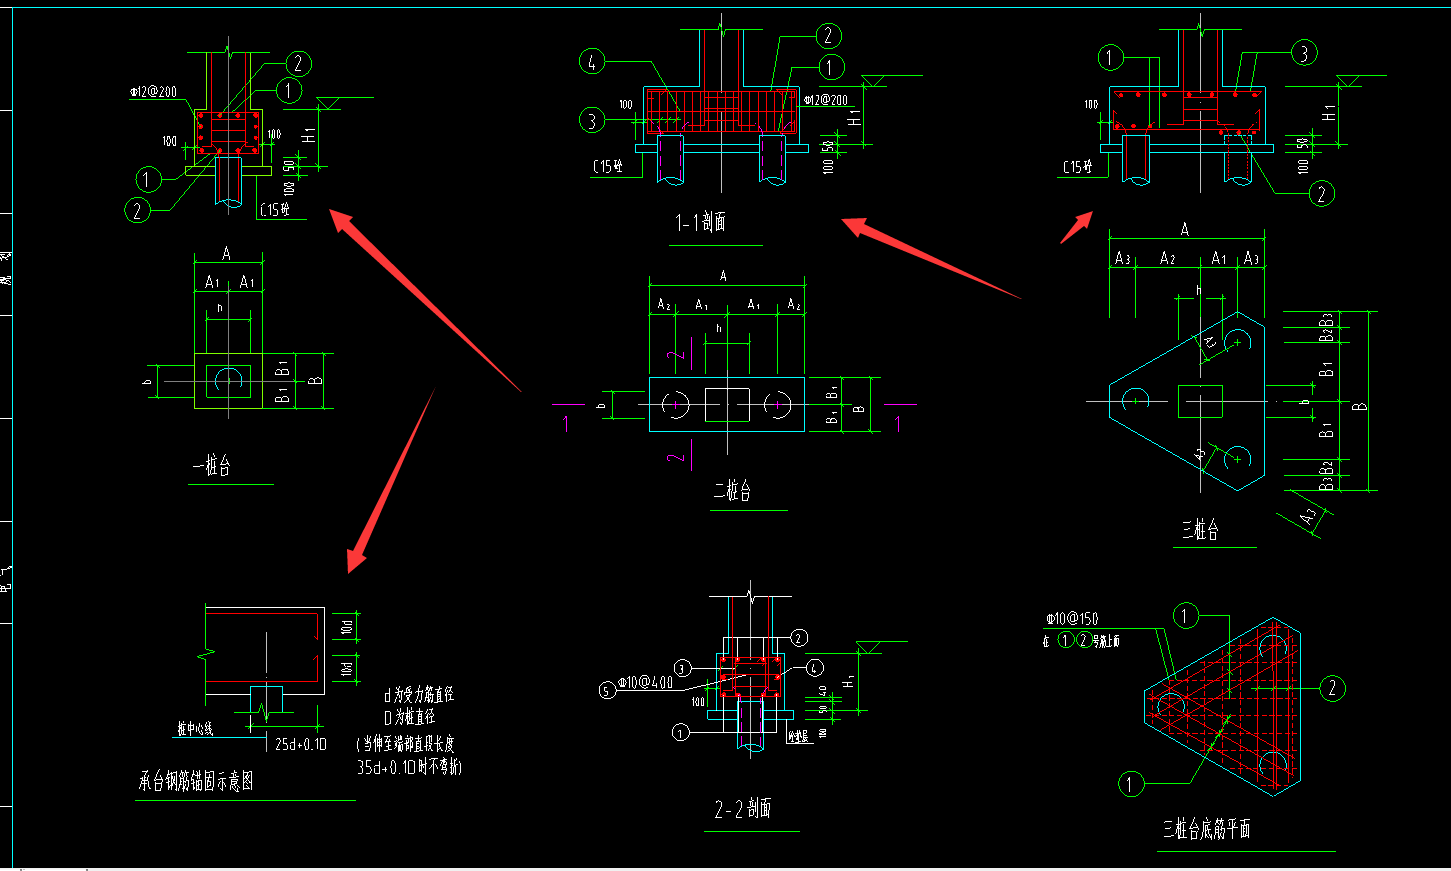Select the column square in three-pile cap plan

point(1200,401)
